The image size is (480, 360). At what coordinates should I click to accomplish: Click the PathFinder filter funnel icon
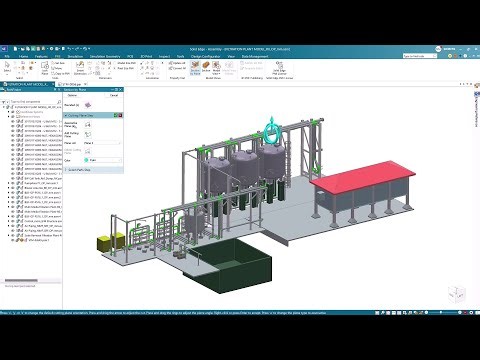point(3,102)
